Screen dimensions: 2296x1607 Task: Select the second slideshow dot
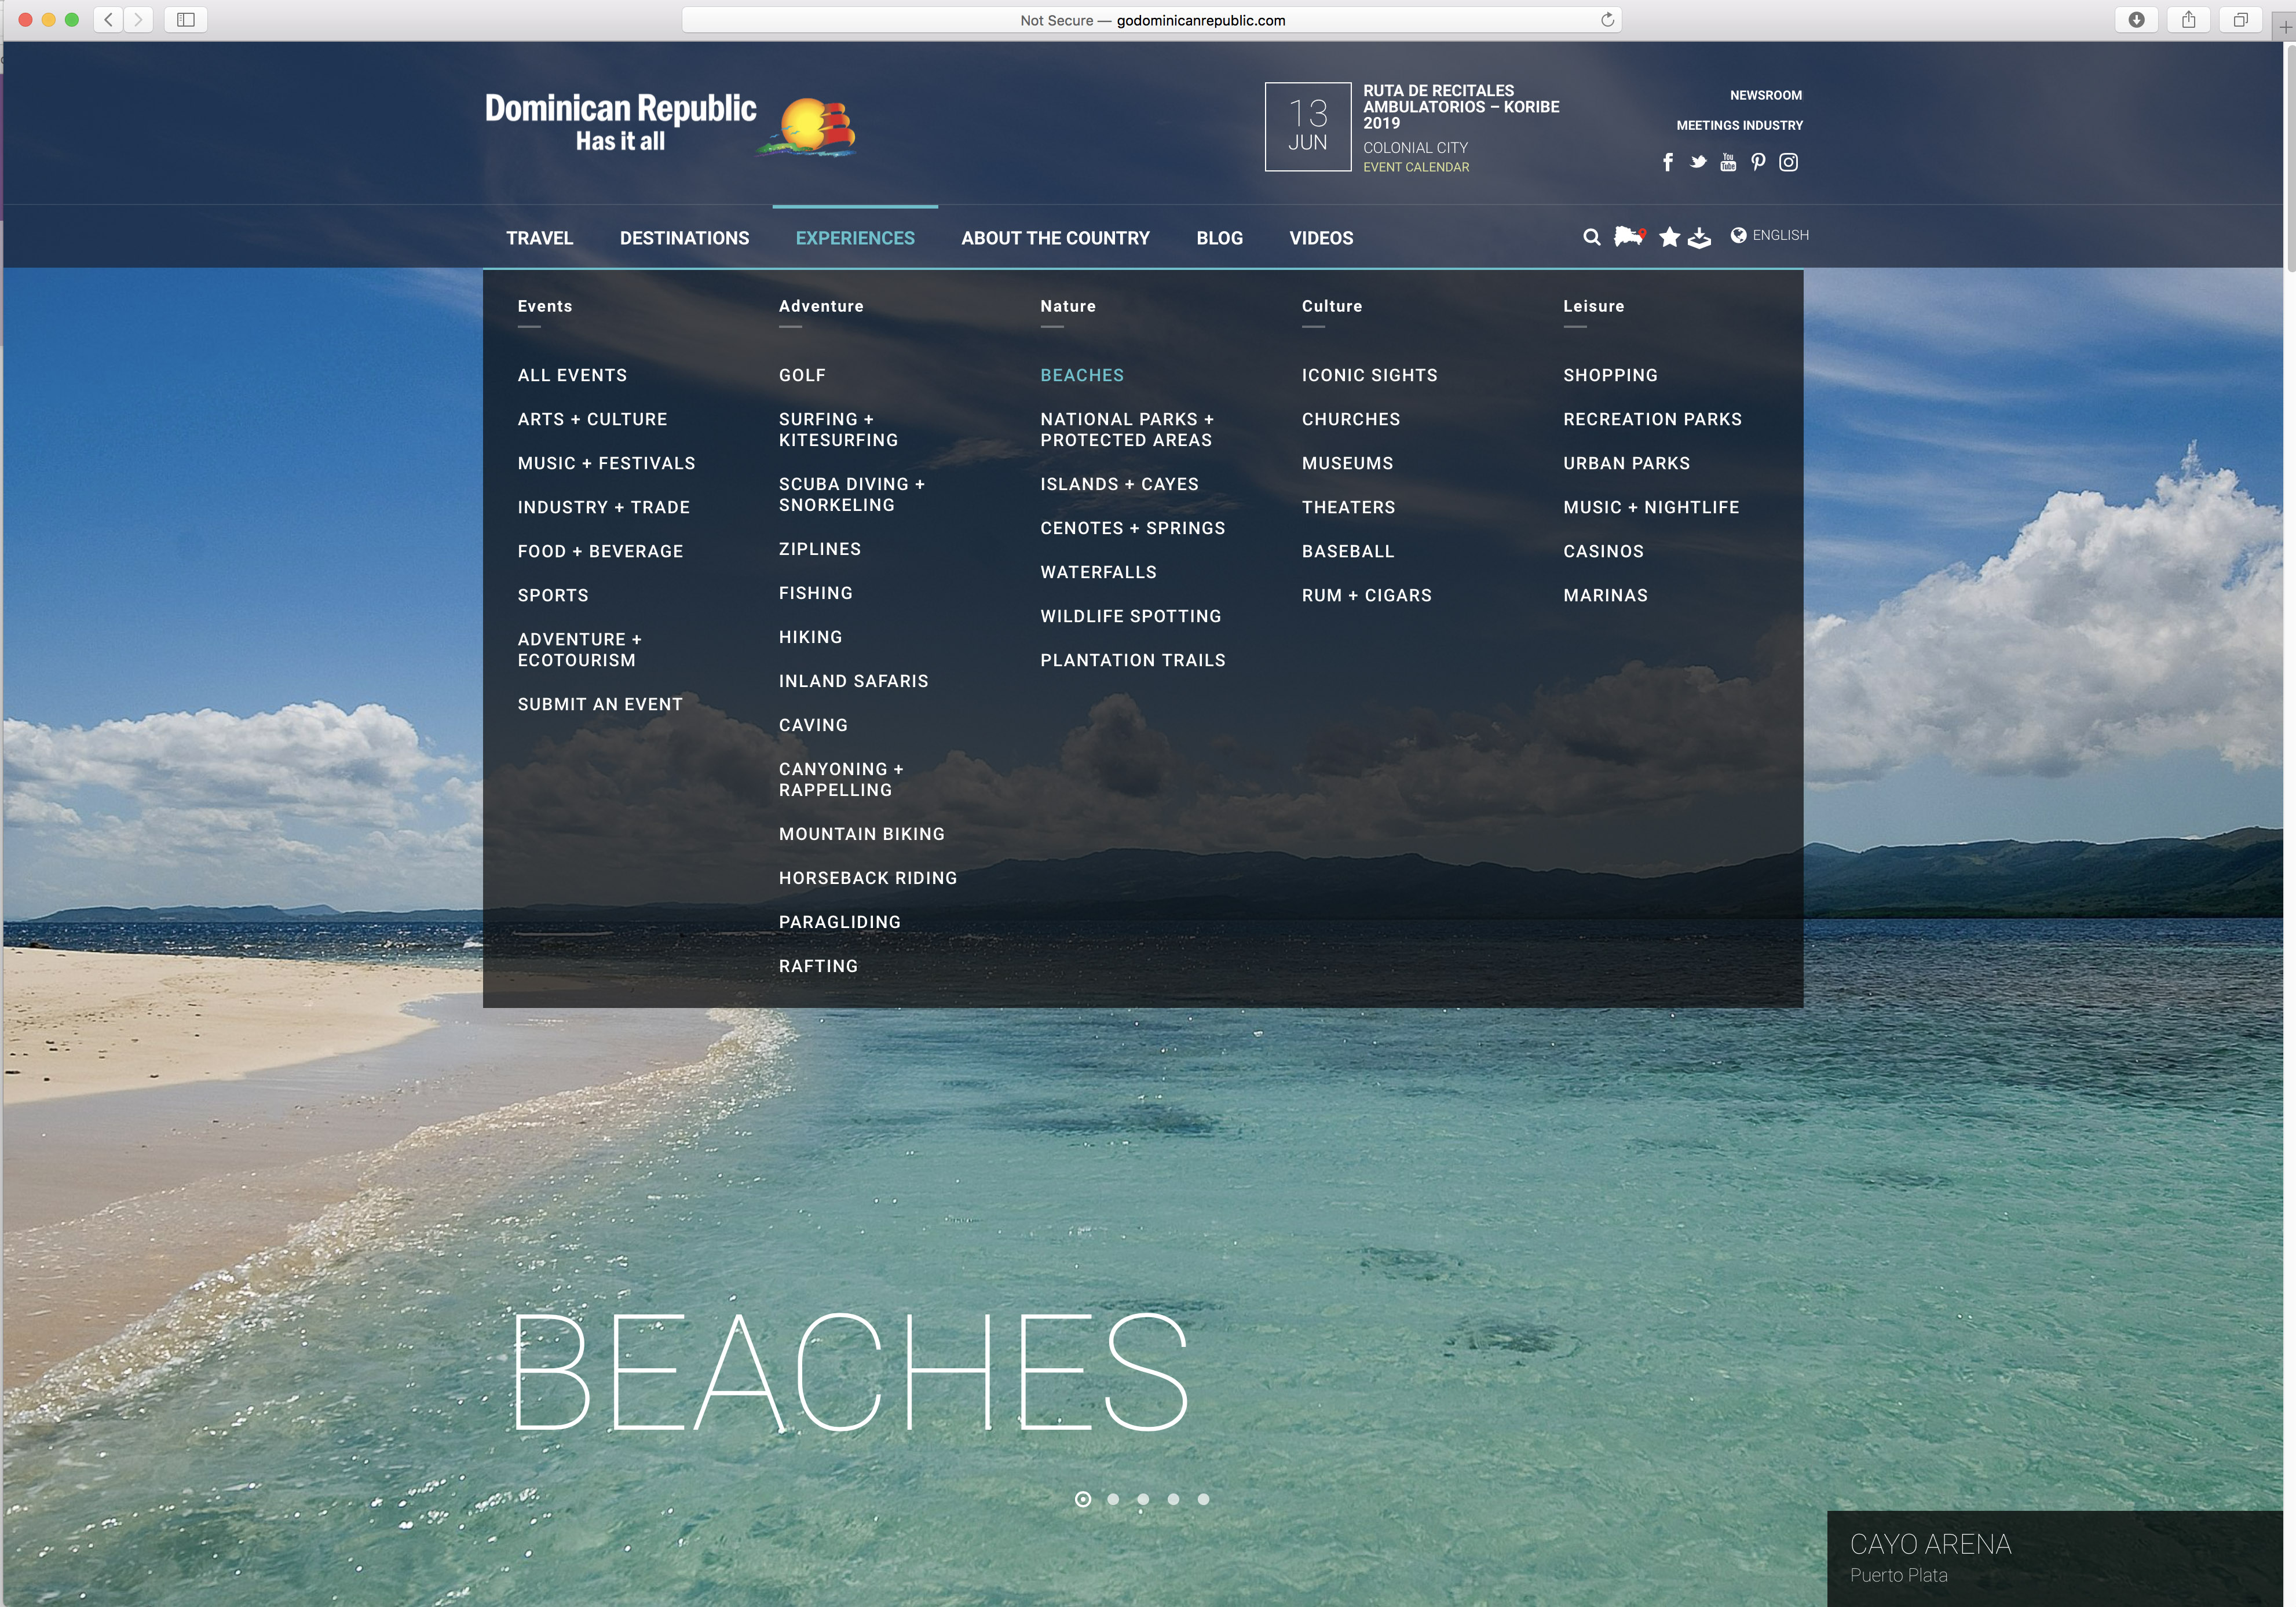tap(1113, 1499)
